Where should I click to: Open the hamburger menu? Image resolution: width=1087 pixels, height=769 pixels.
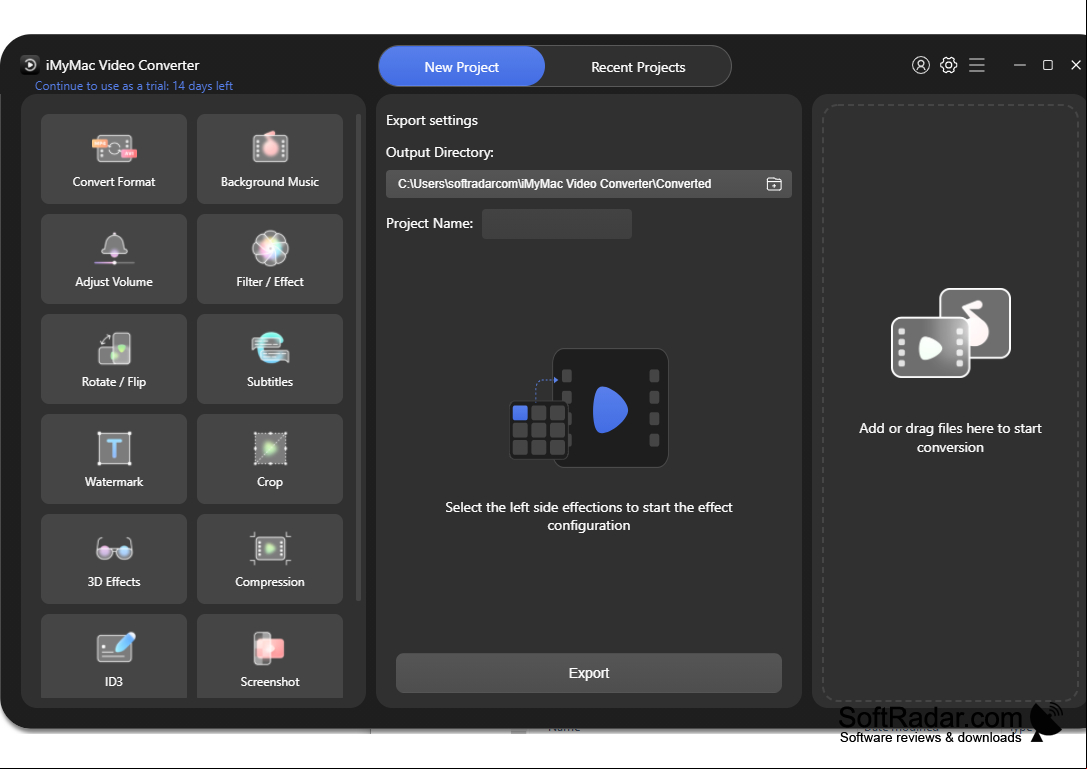(x=977, y=65)
